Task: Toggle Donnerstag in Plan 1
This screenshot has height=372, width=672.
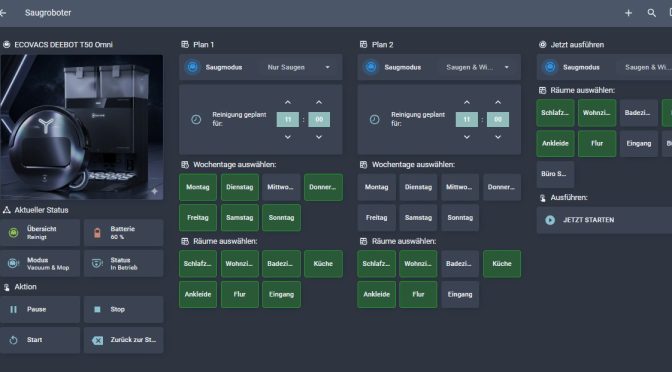Action: coord(323,187)
